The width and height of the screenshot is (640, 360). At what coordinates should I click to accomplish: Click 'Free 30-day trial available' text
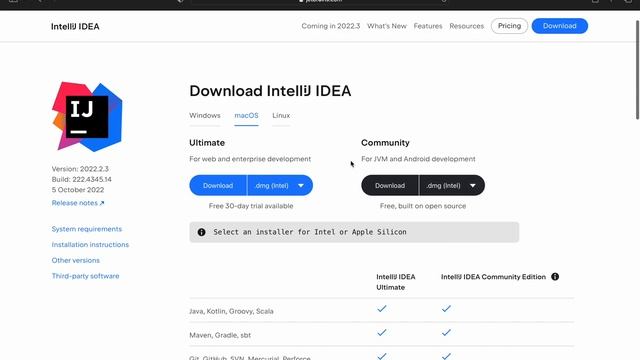(251, 206)
